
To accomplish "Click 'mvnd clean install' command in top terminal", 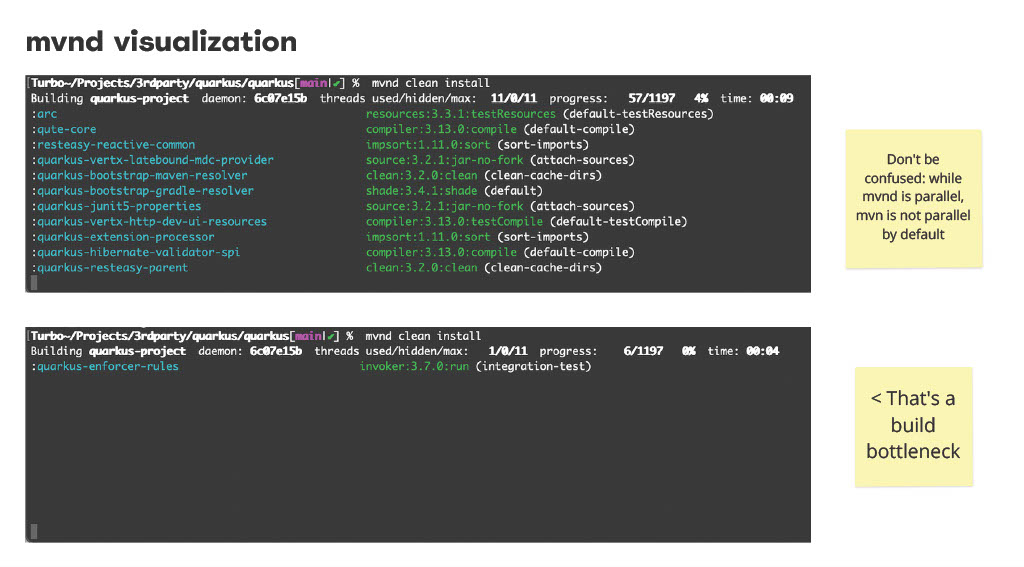I will point(430,83).
